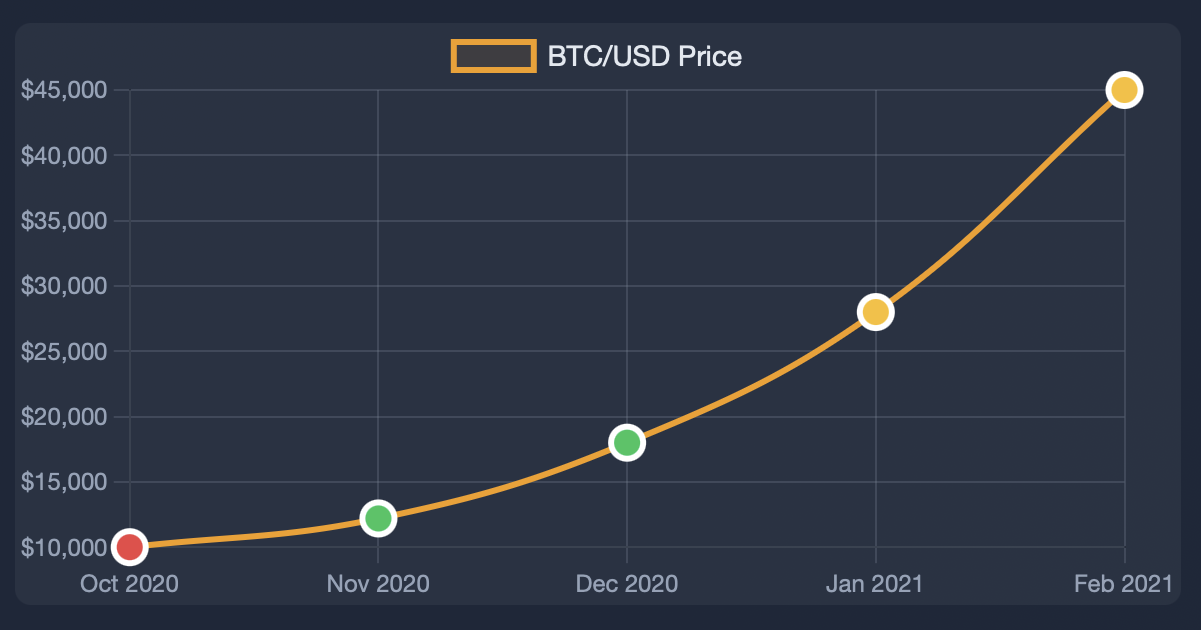Click the Feb 2021 peak data point
This screenshot has width=1201, height=630.
tap(1124, 90)
